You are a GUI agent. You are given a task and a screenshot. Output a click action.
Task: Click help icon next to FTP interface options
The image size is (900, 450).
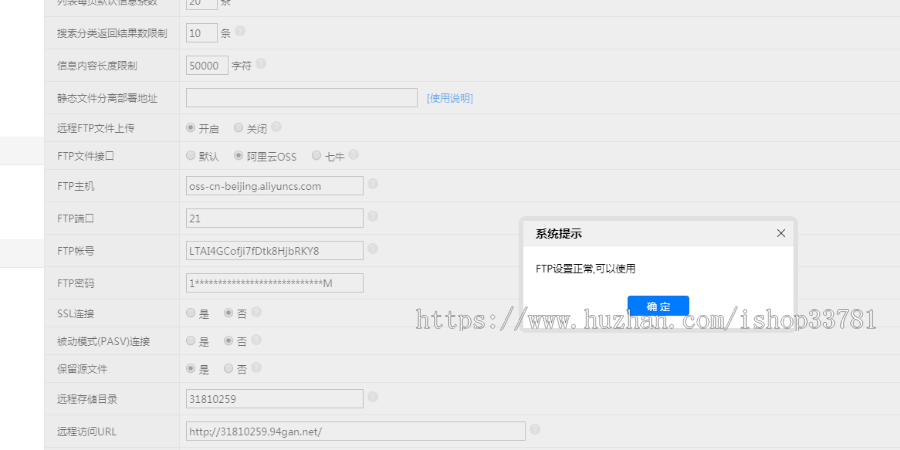coord(354,154)
